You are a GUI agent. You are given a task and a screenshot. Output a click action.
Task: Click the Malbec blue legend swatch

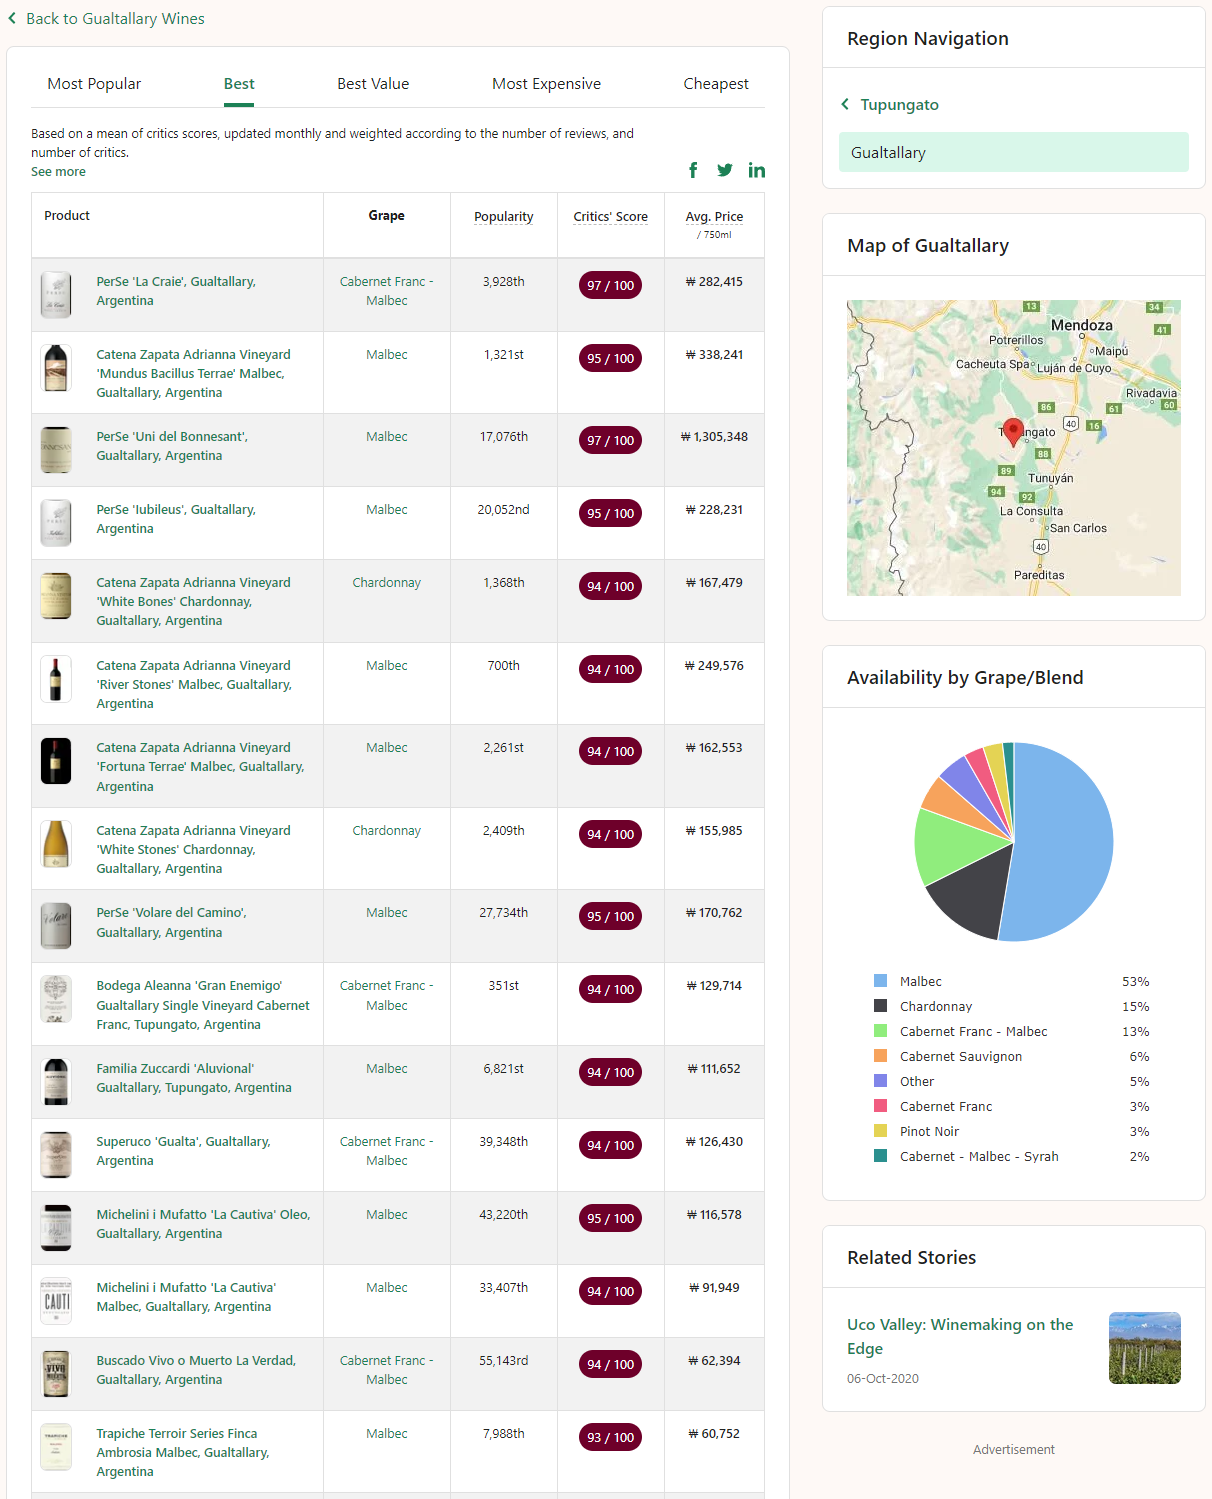880,981
